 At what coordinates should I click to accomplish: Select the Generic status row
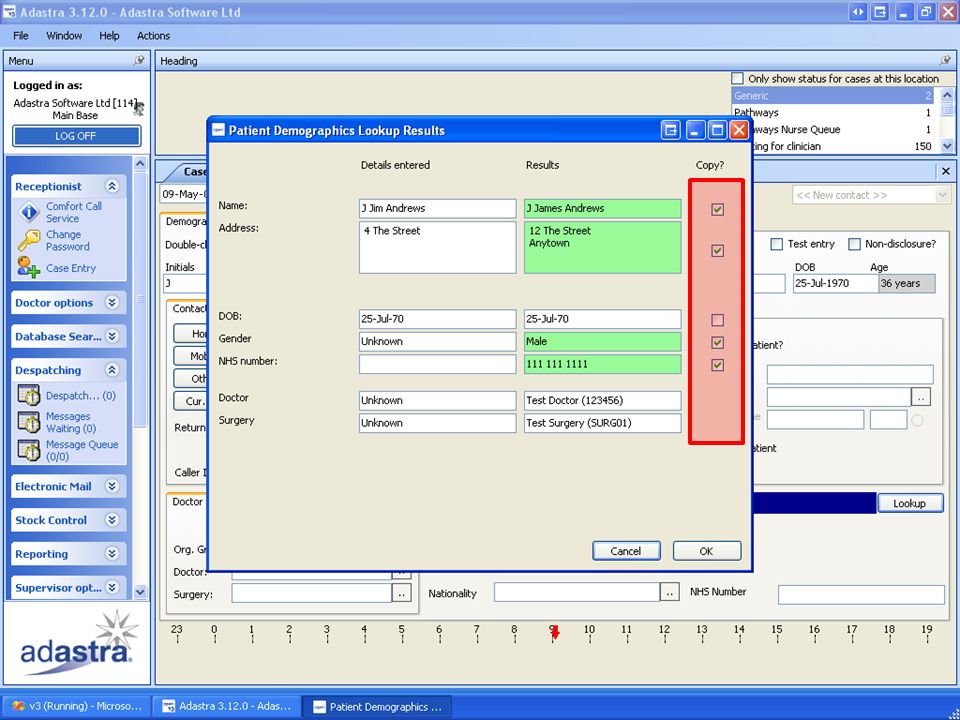[833, 96]
